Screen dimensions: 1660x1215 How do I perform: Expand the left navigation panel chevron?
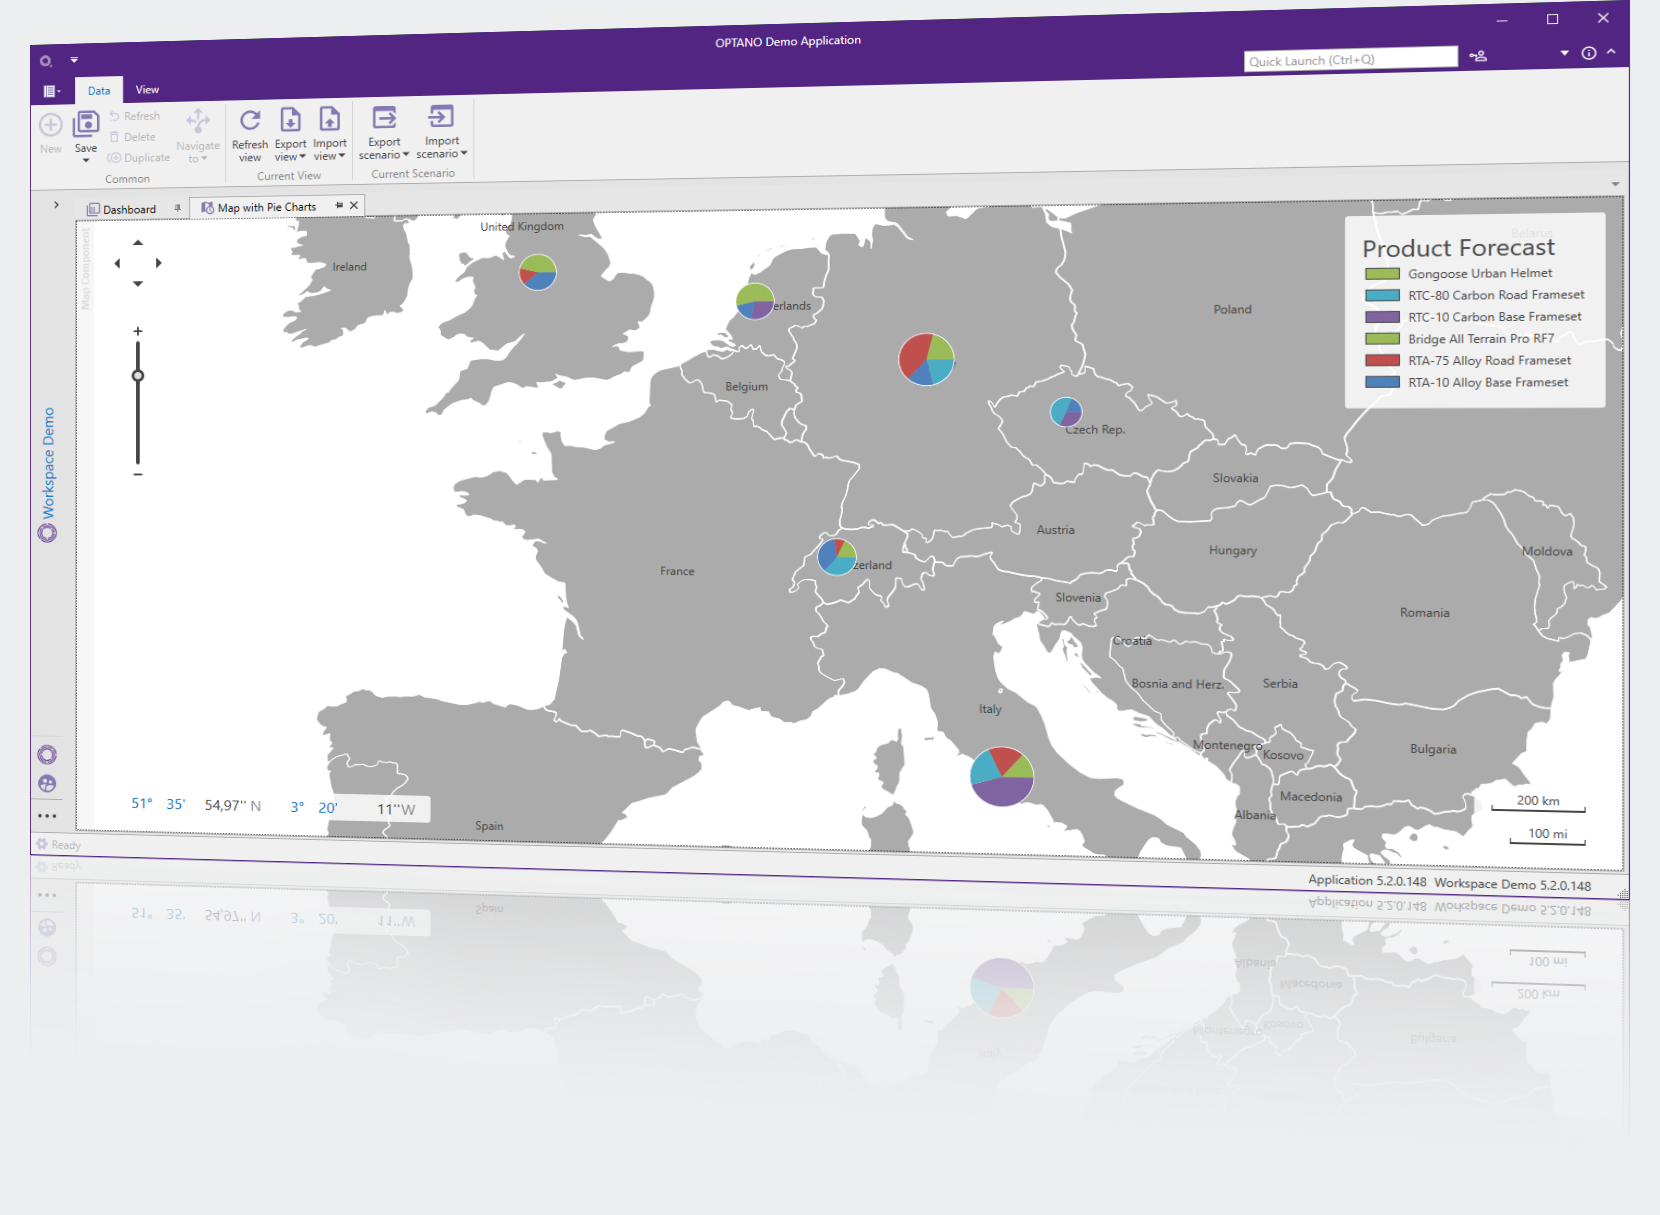[x=56, y=205]
